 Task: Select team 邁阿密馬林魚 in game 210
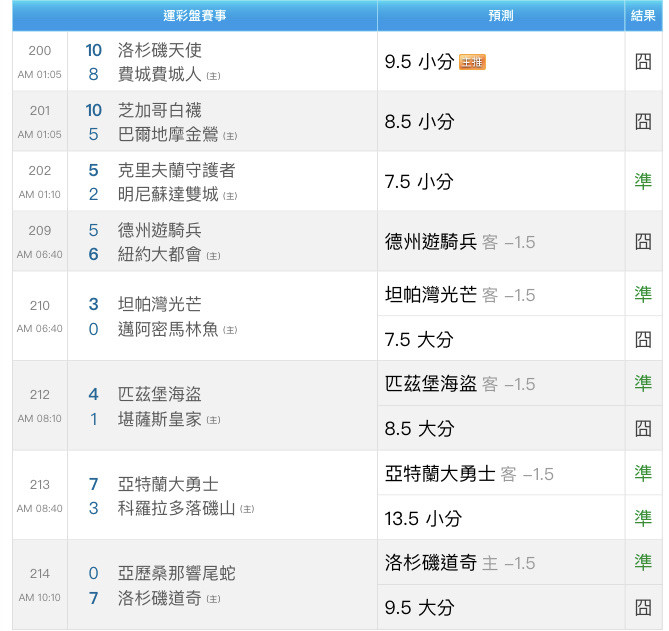tap(168, 329)
